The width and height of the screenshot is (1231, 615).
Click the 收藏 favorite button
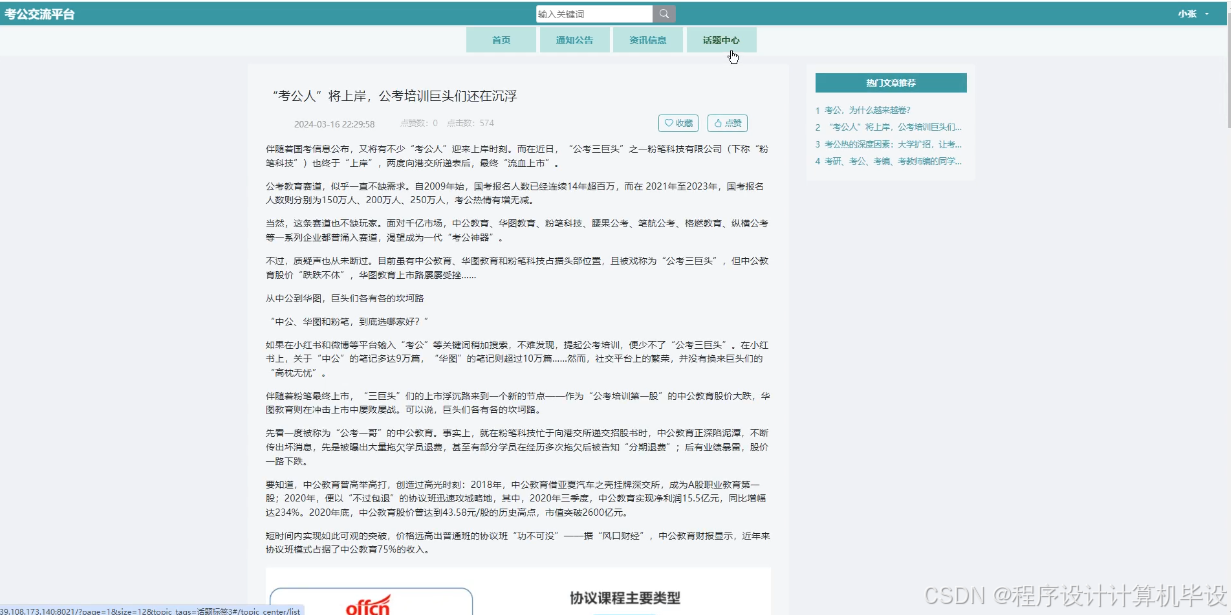tap(678, 123)
